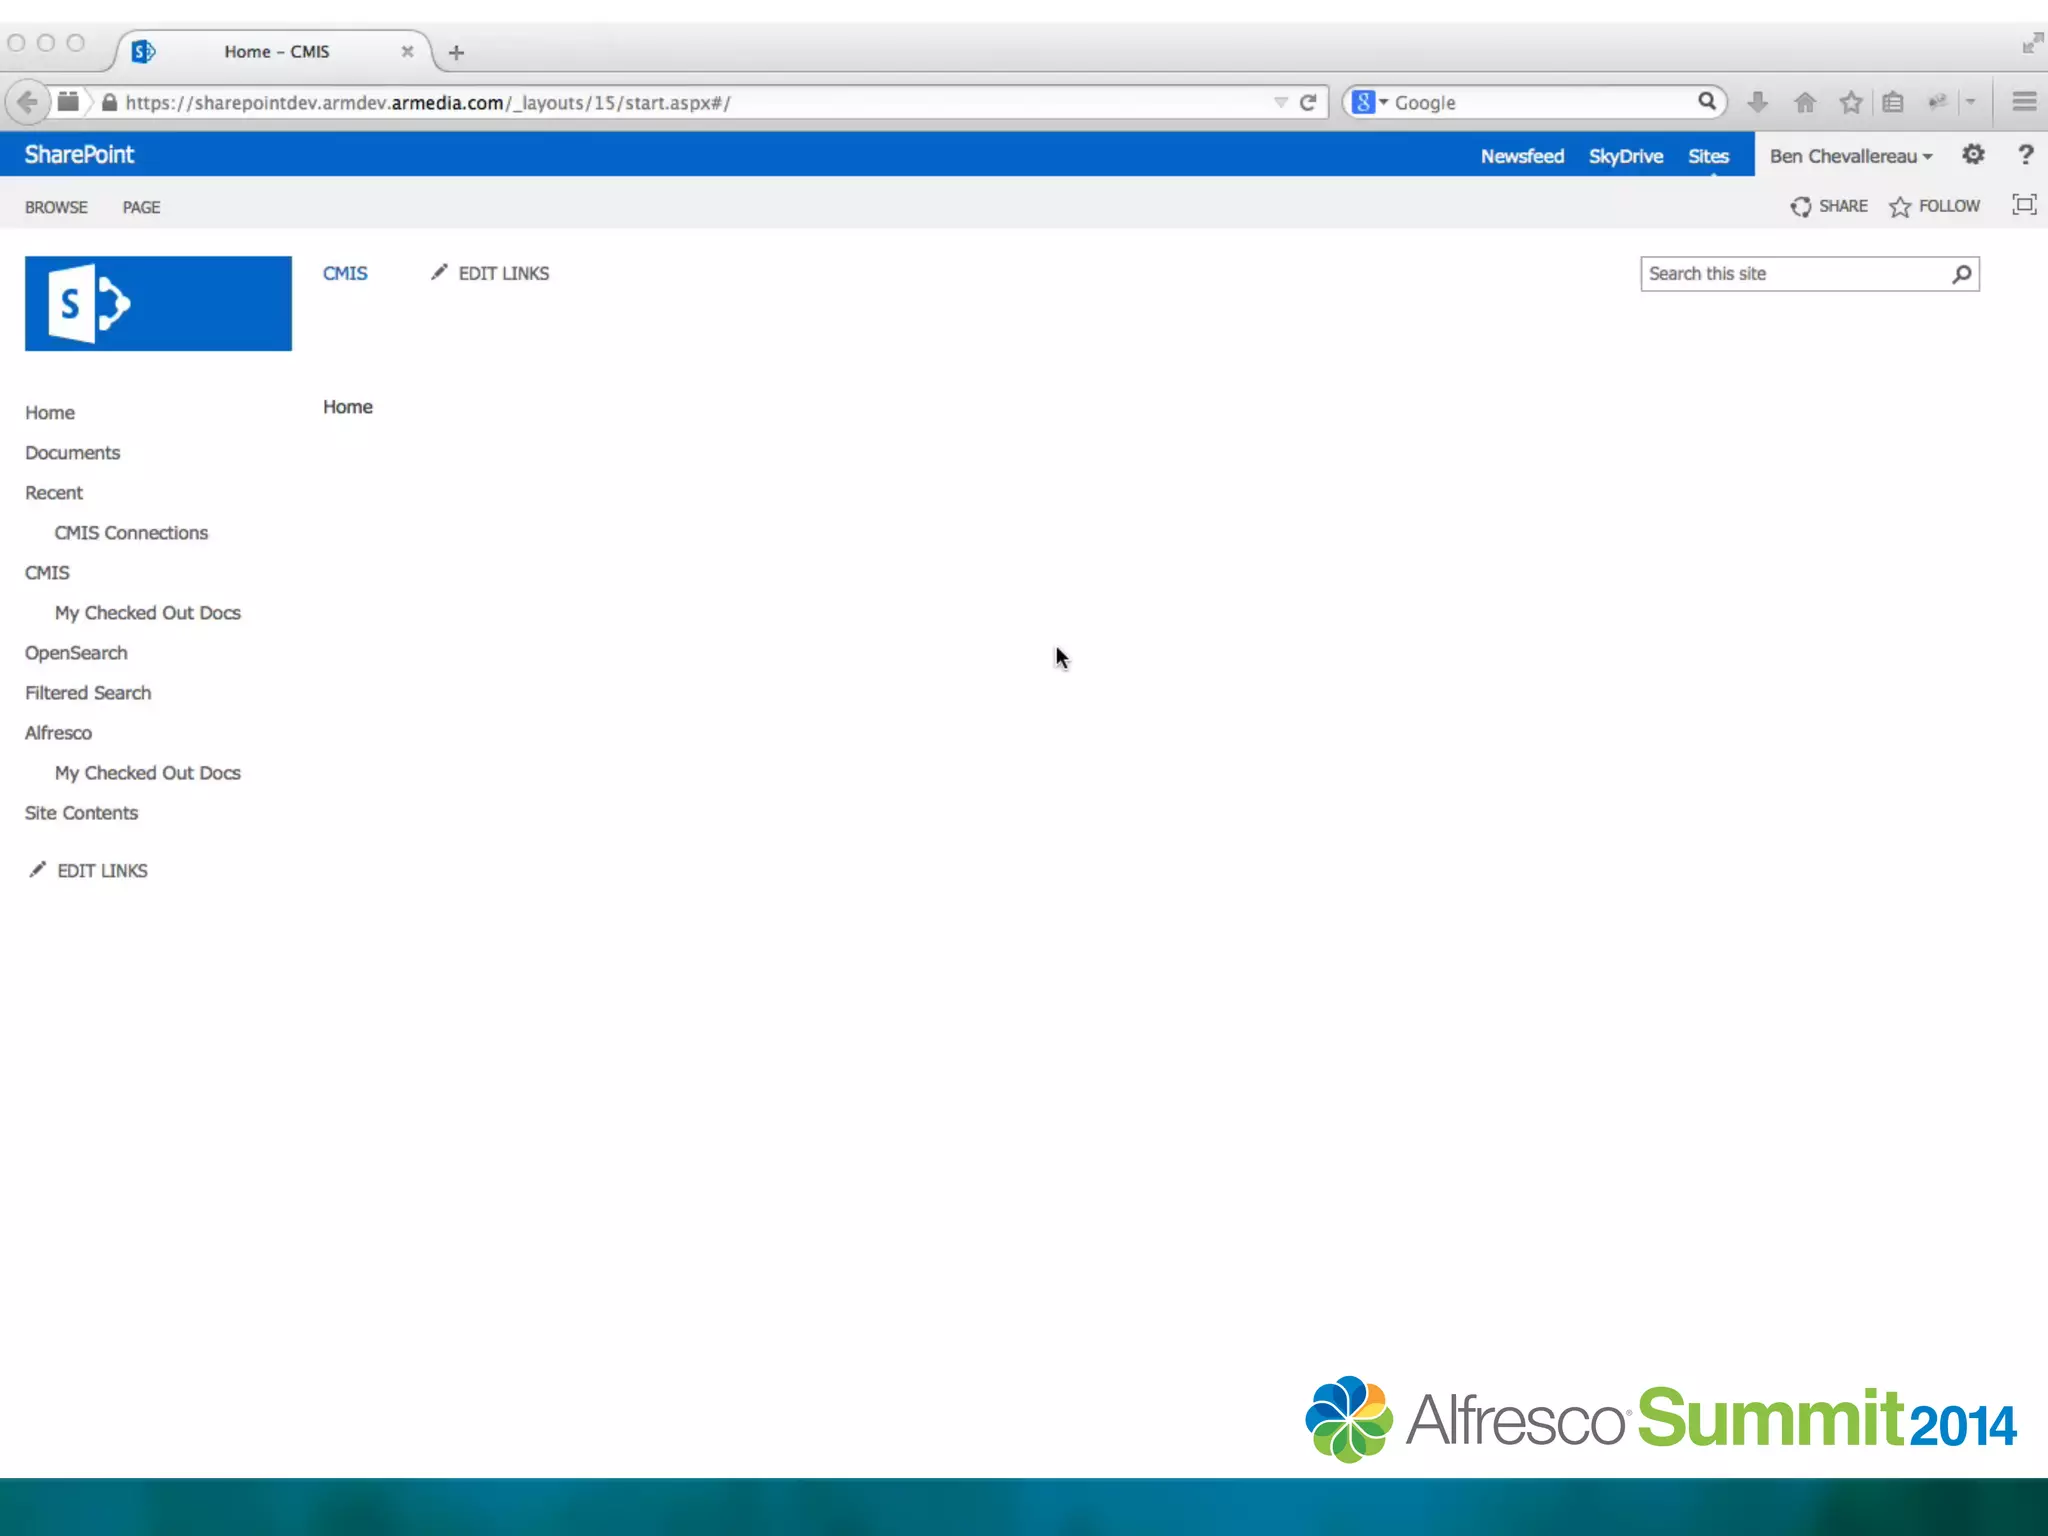Viewport: 2048px width, 1536px height.
Task: Open the BROWSE ribbon tab
Action: click(56, 207)
